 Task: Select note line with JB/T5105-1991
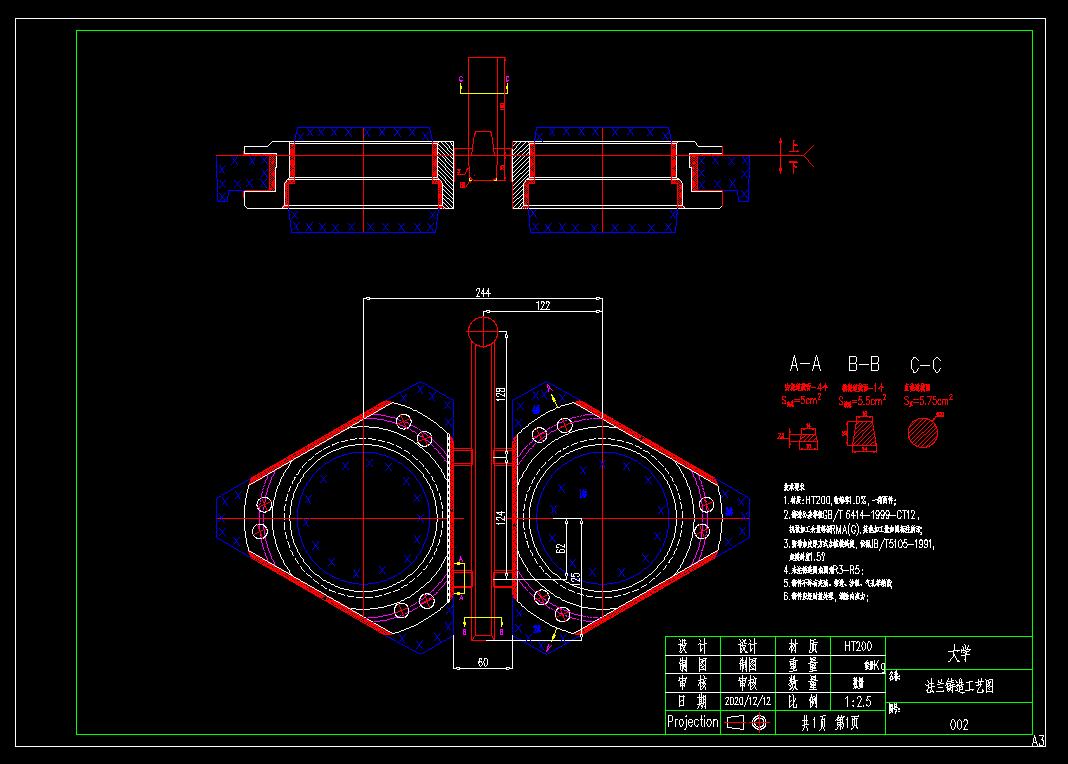pyautogui.click(x=859, y=543)
